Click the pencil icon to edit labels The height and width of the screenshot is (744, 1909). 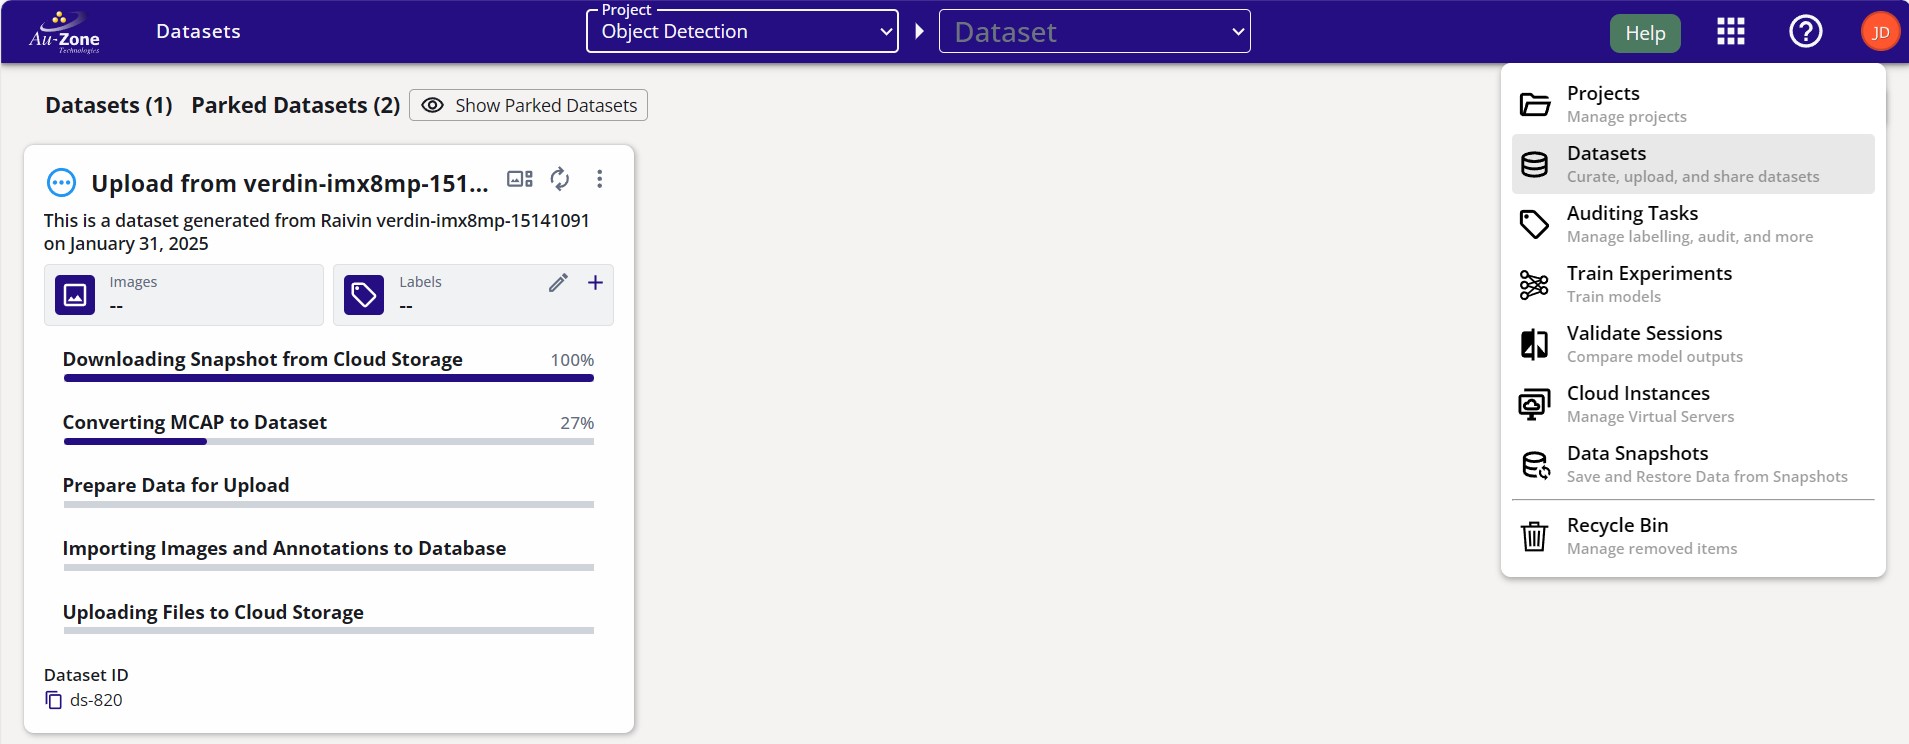(x=558, y=283)
